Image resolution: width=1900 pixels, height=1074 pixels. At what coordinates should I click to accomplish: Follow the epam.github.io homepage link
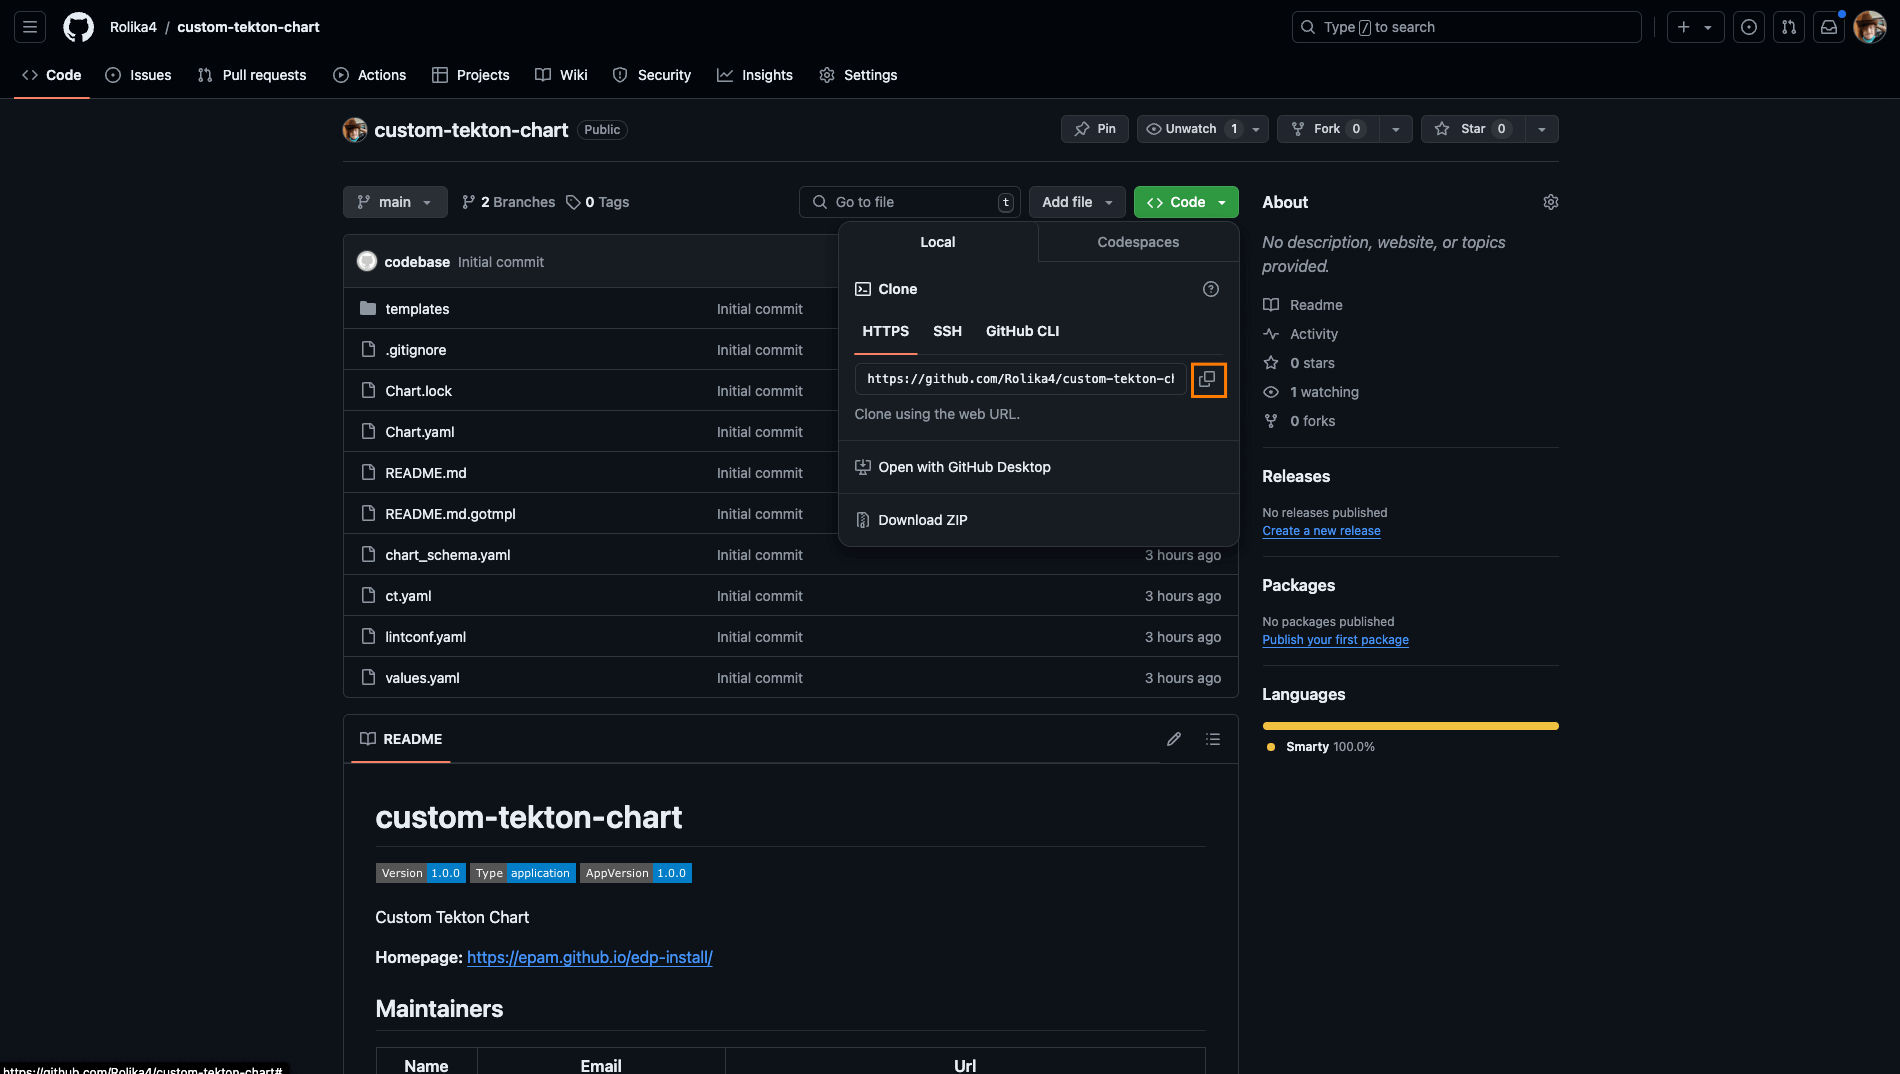coord(589,957)
